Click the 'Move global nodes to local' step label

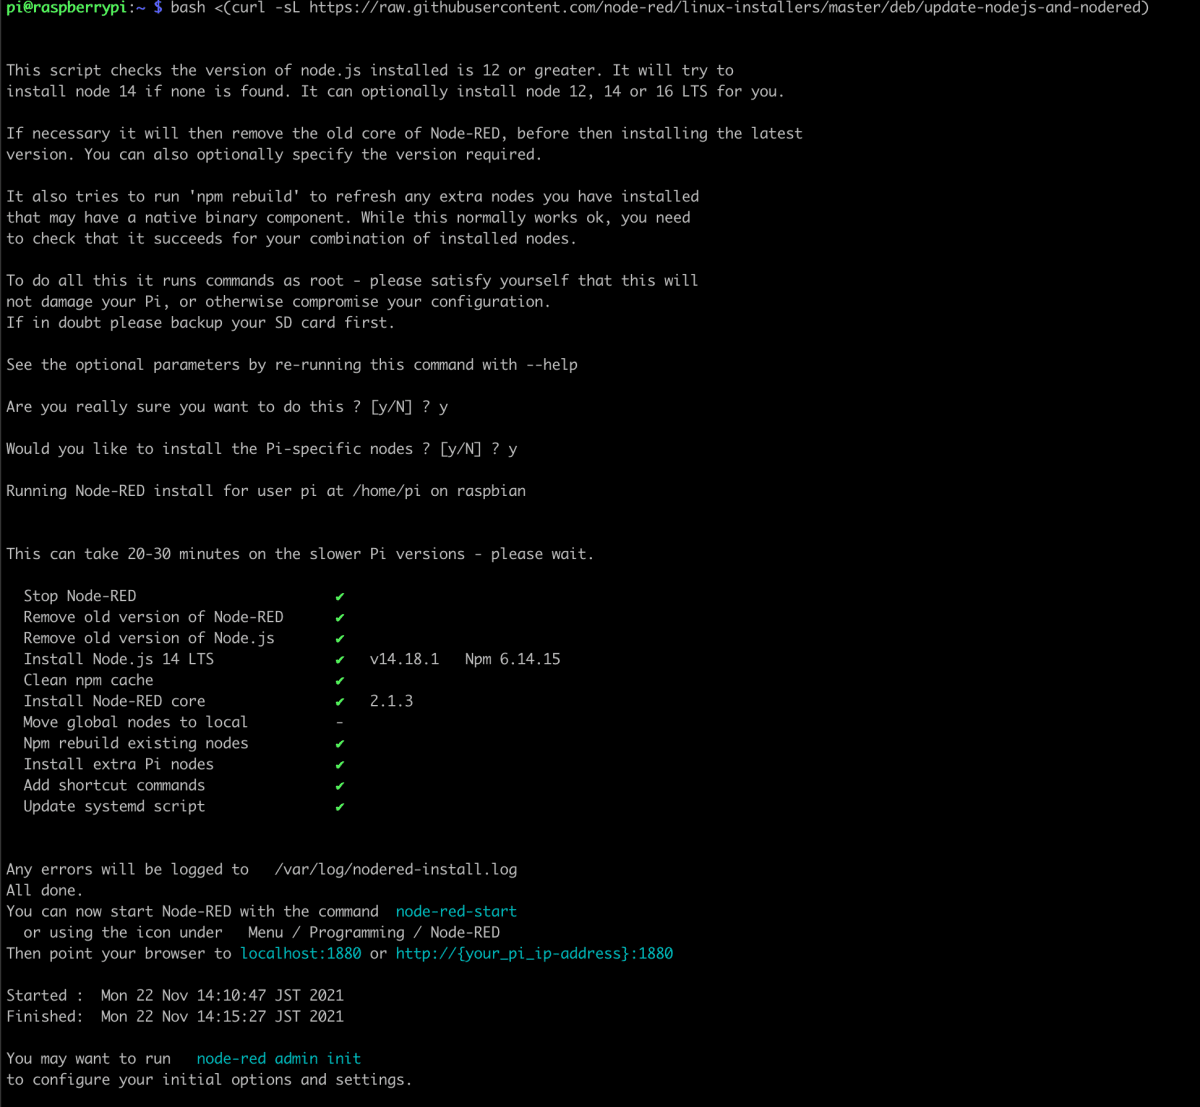(x=136, y=722)
